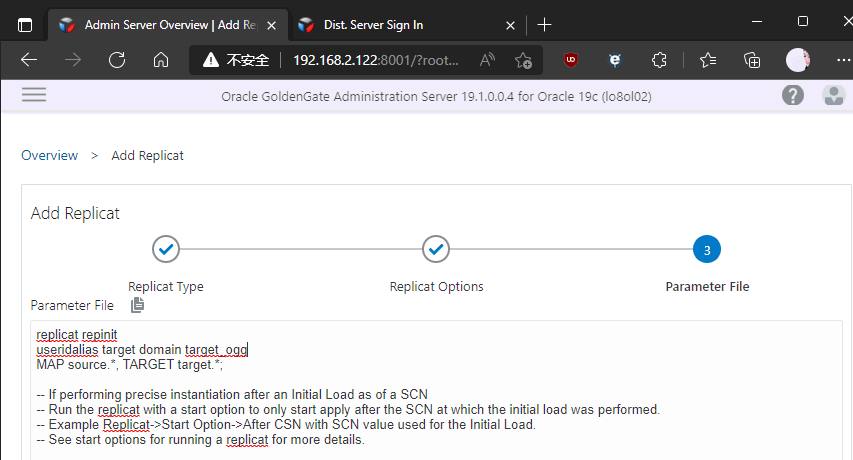Open the Collections toolbar icon
The image size is (853, 460).
click(x=753, y=60)
